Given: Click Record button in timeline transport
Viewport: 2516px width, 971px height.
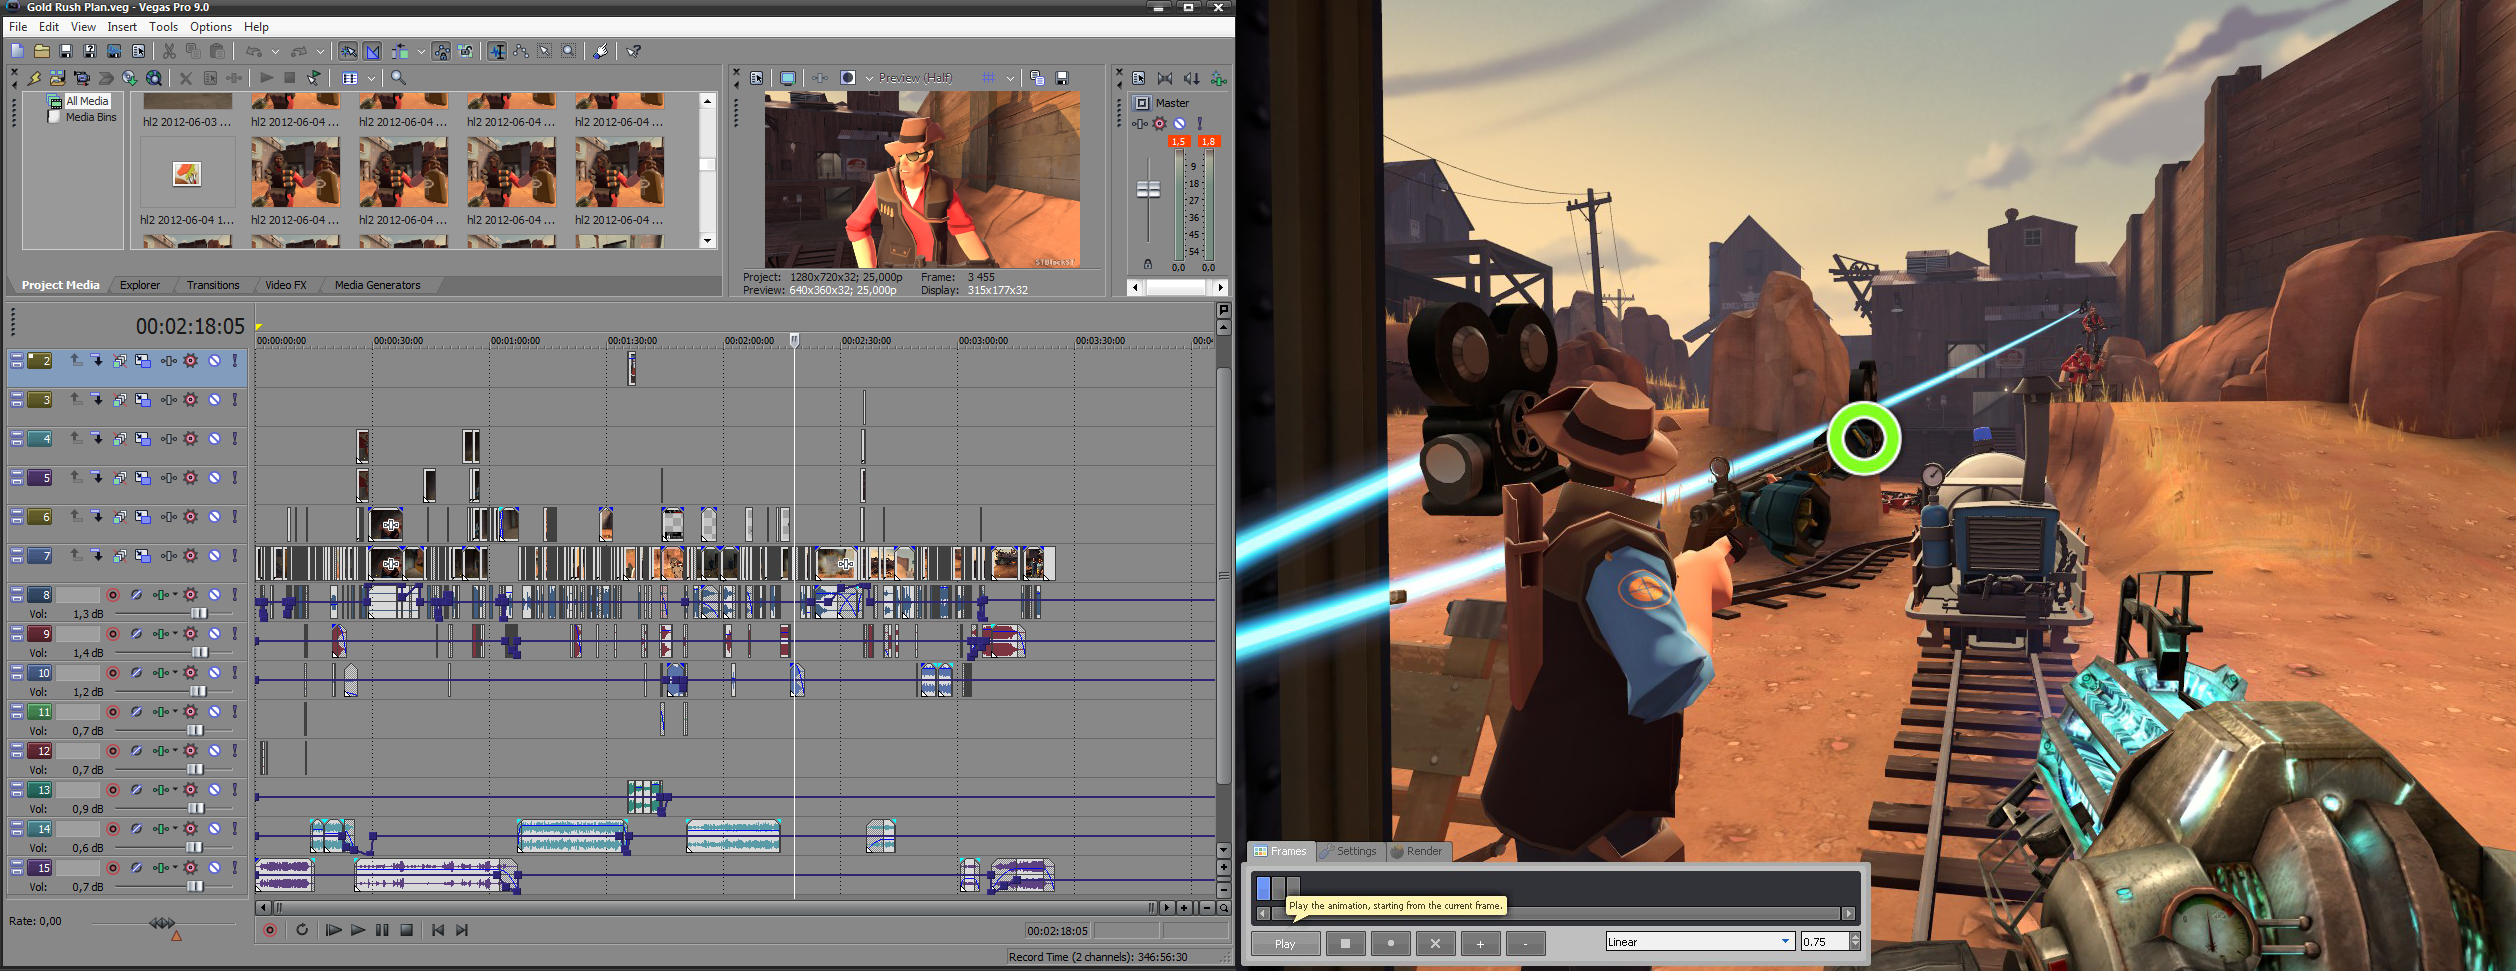Looking at the screenshot, I should tap(270, 930).
